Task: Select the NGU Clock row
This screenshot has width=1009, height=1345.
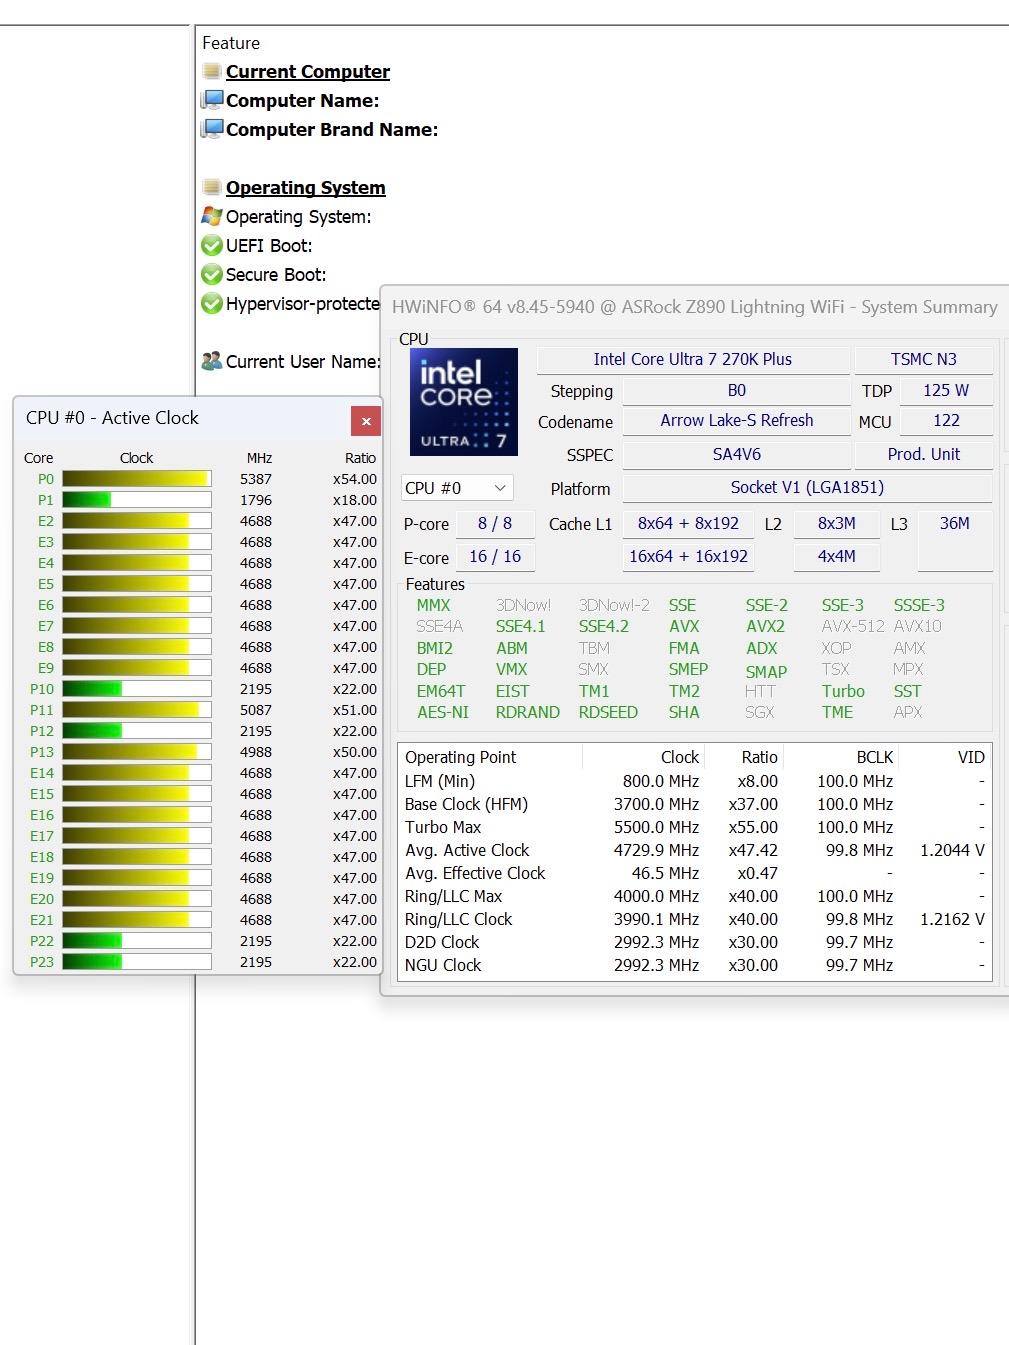Action: click(695, 965)
